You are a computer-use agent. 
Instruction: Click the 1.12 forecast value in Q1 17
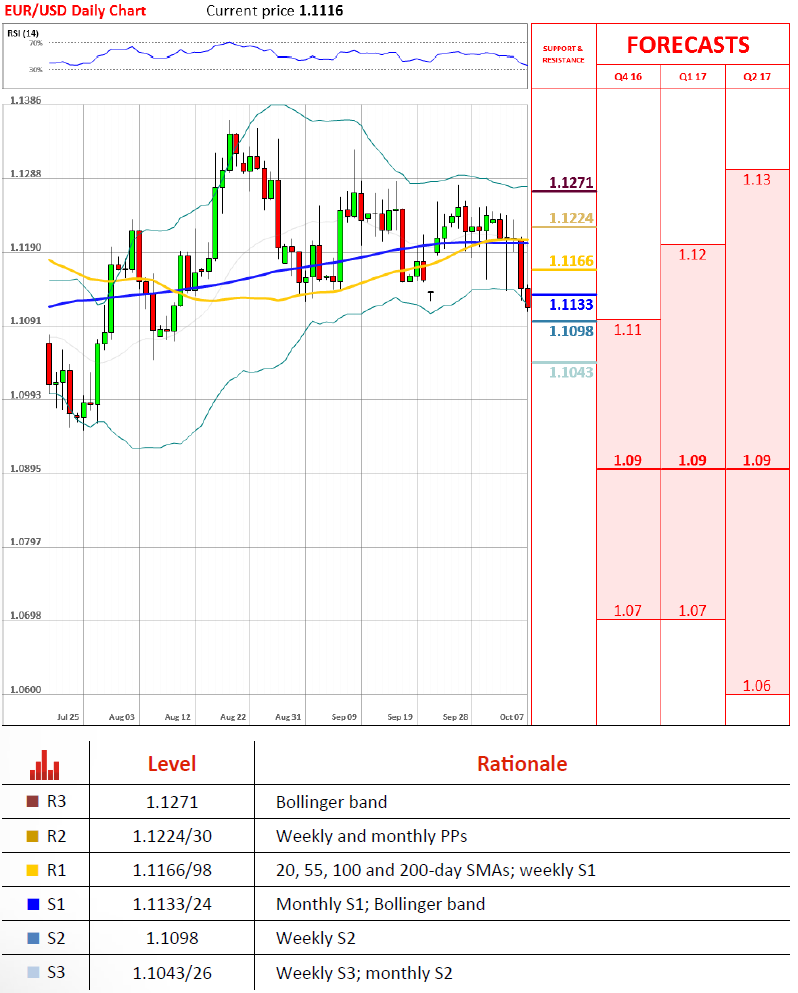692,255
